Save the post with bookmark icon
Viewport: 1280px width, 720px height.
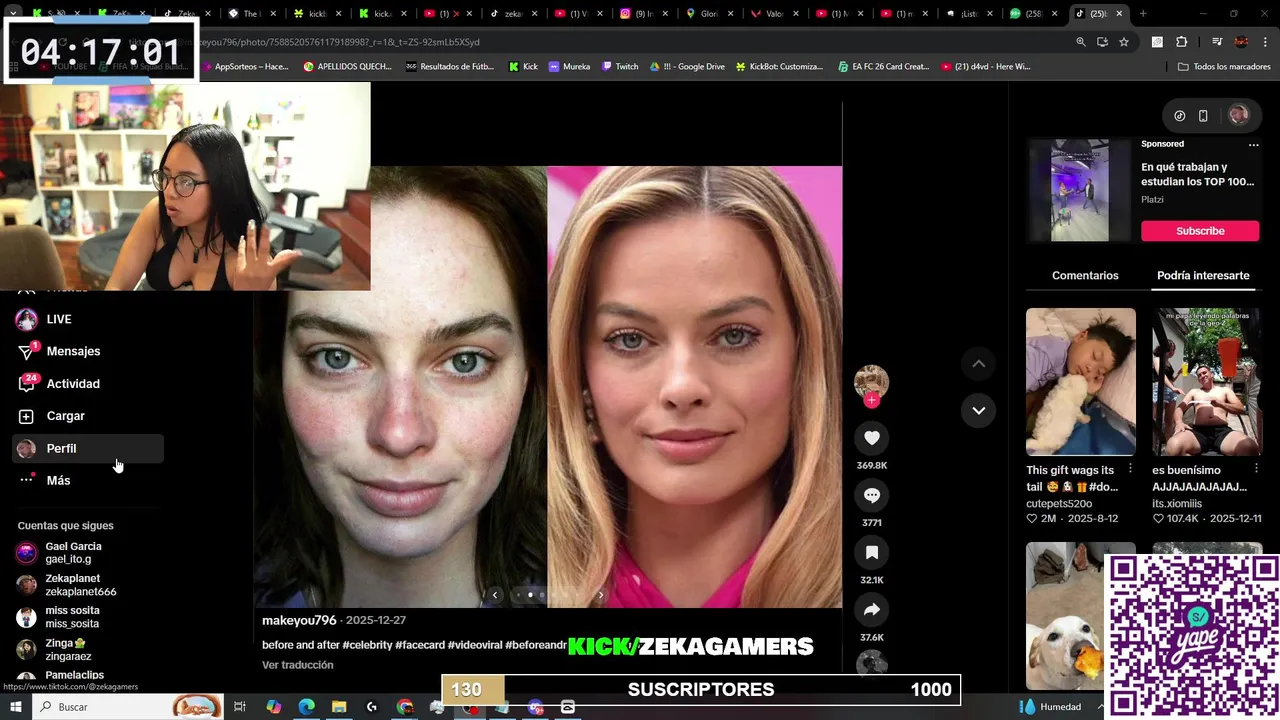(871, 552)
